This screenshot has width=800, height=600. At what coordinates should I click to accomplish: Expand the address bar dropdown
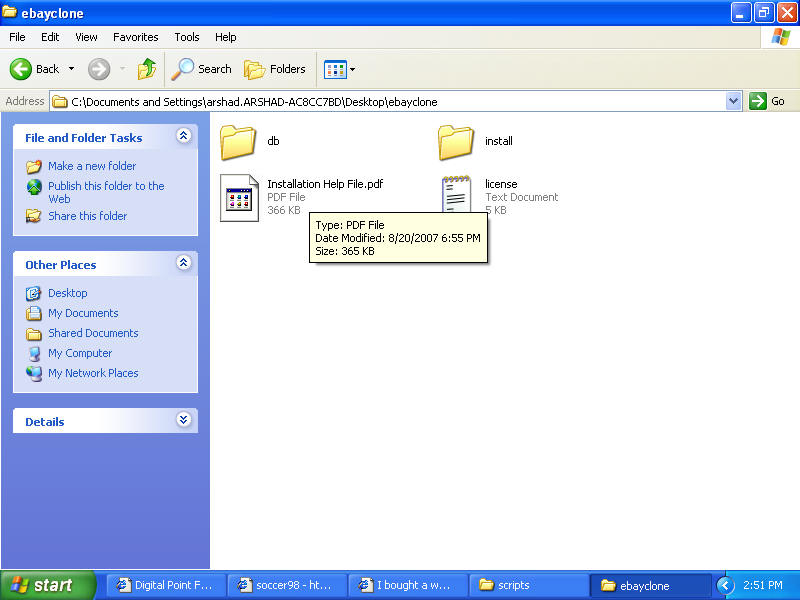coord(733,101)
